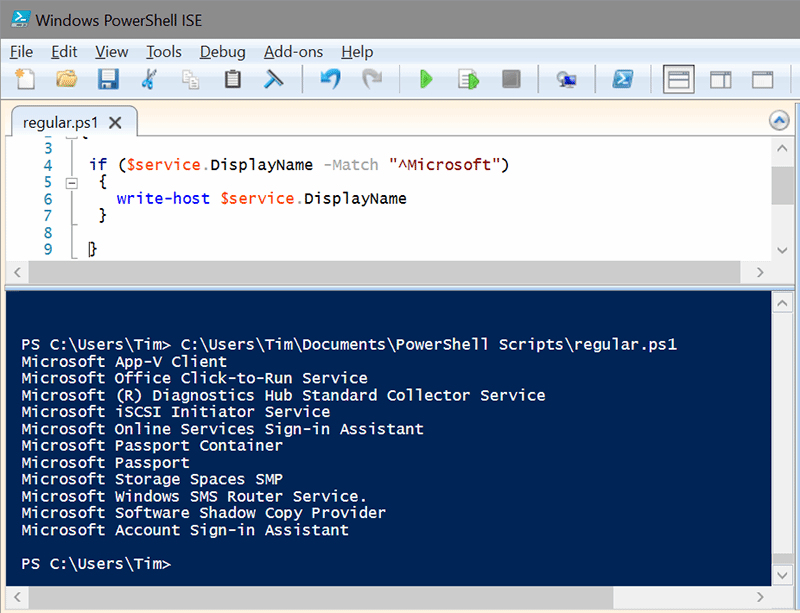The width and height of the screenshot is (800, 613).
Task: Click the New script icon
Action: [x=25, y=79]
